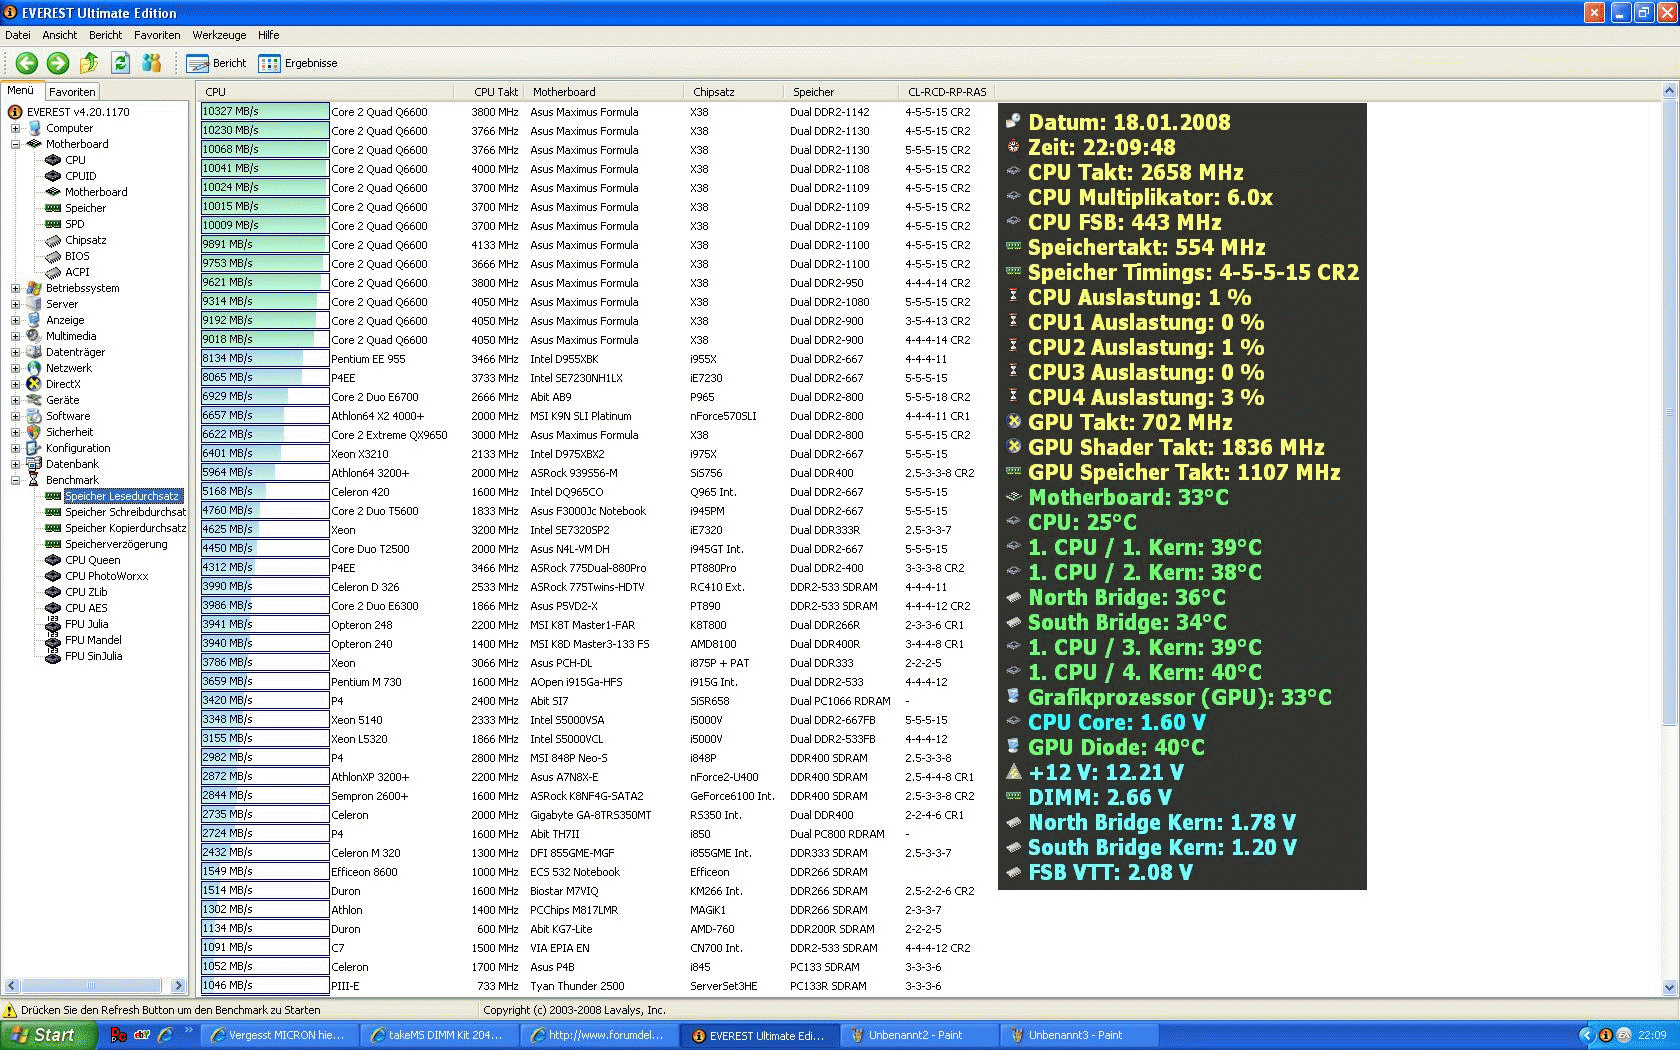Open Speicherverzögerung benchmark
The image size is (1680, 1050).
116,544
